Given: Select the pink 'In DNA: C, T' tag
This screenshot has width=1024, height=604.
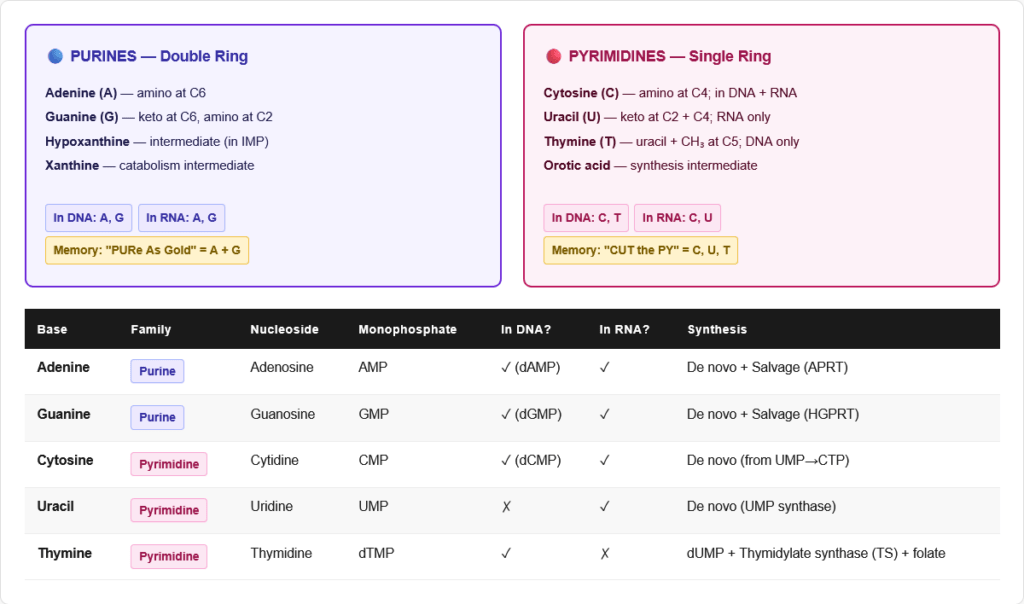Looking at the screenshot, I should pyautogui.click(x=586, y=218).
